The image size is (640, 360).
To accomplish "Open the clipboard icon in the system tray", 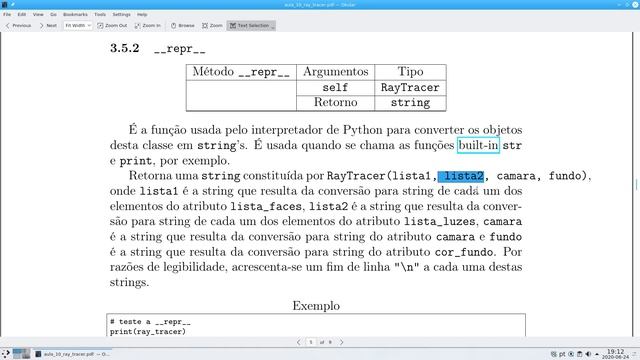I will (x=580, y=354).
